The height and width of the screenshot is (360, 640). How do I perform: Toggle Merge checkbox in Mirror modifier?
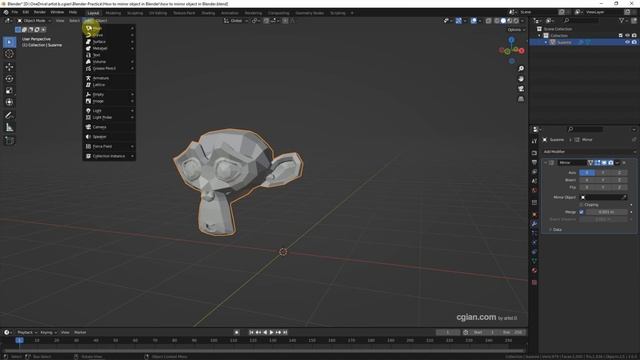[x=581, y=212]
